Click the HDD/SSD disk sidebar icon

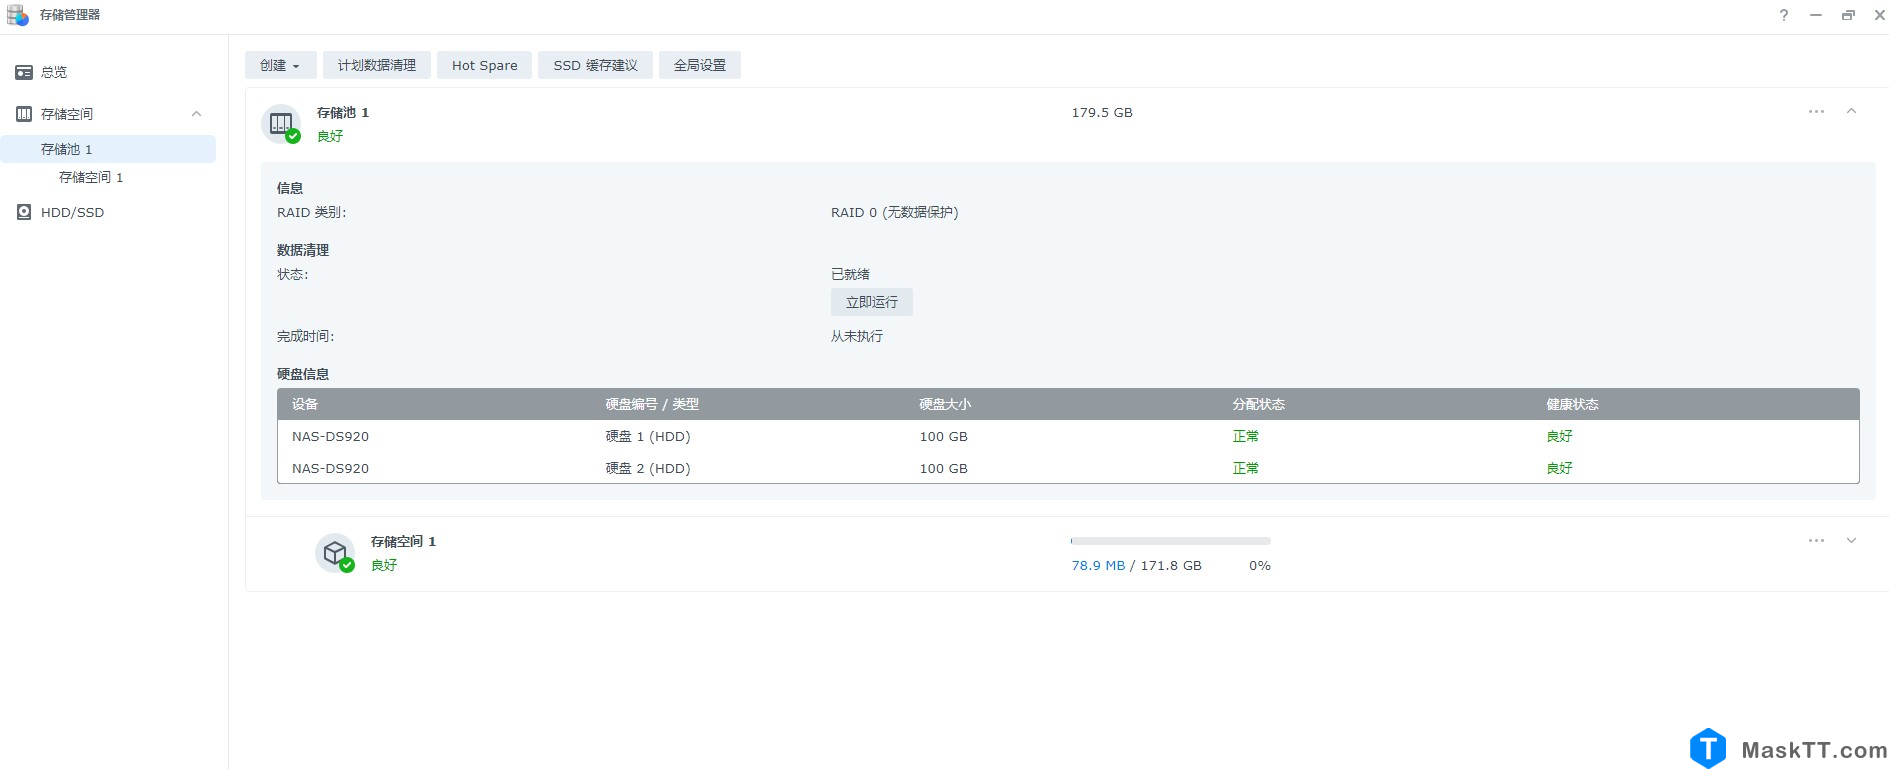(x=24, y=212)
